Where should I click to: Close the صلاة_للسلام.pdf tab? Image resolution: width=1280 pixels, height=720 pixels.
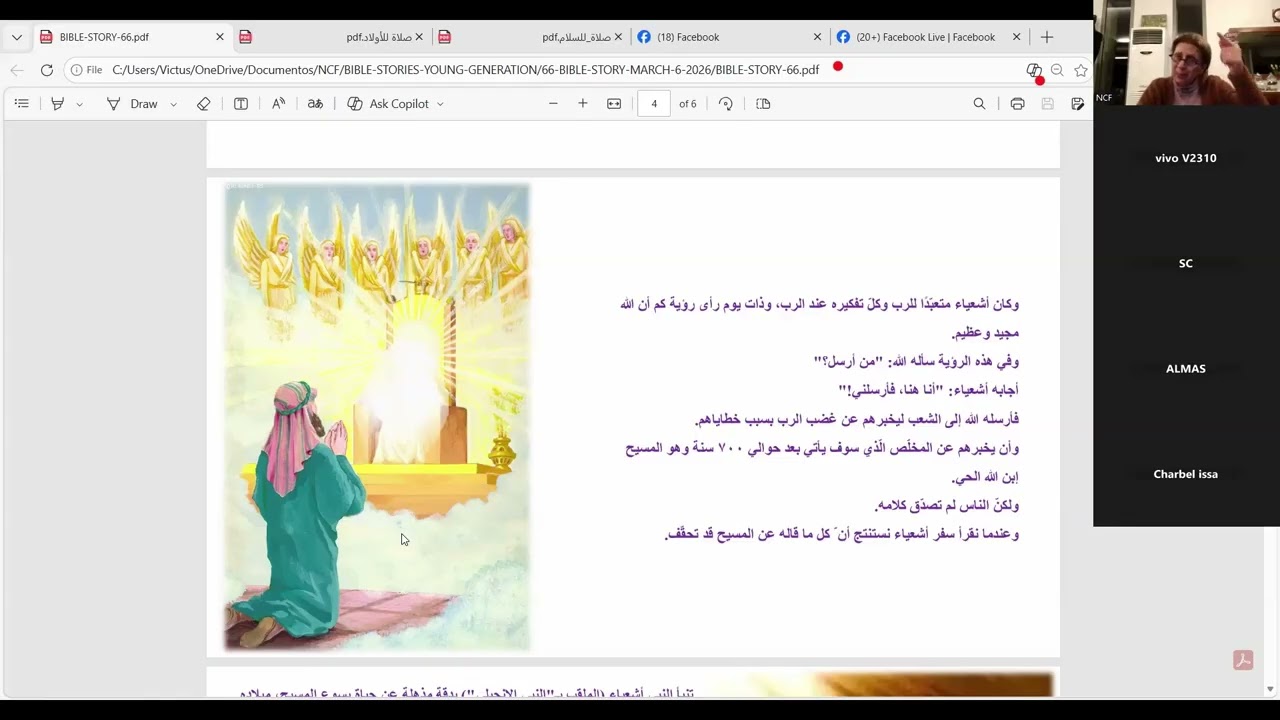point(618,37)
